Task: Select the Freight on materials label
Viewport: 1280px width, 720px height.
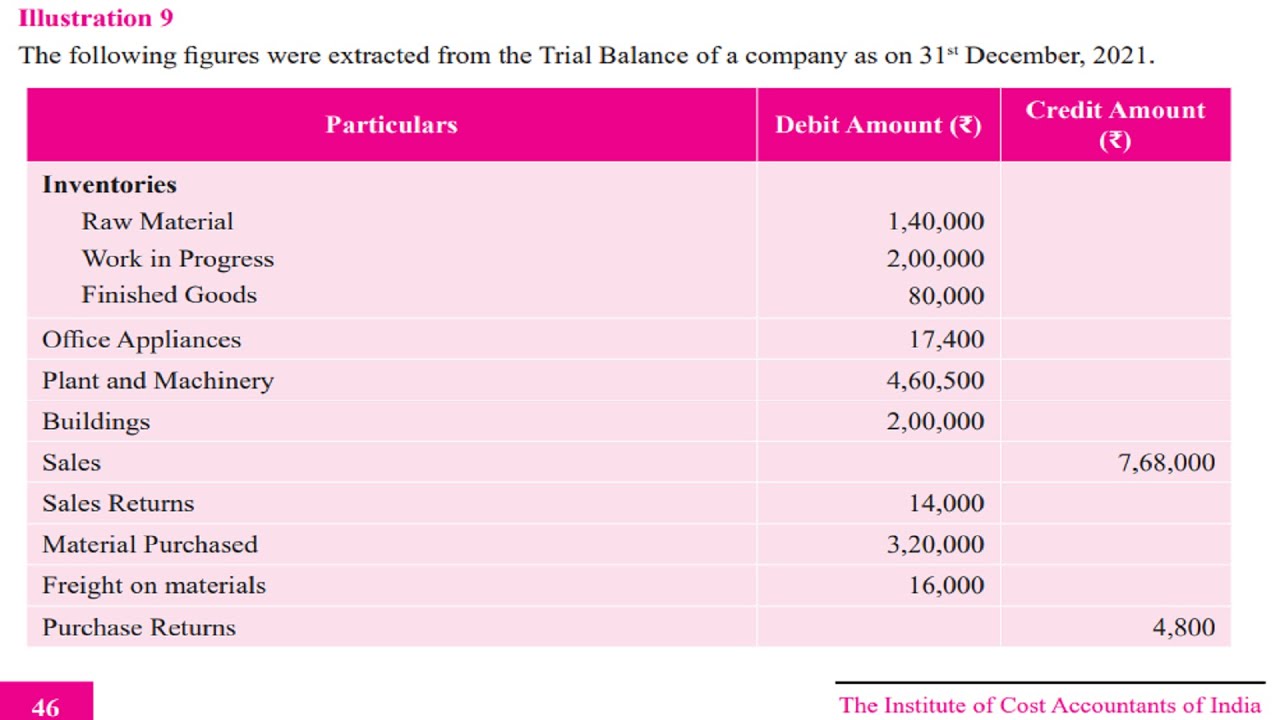Action: [x=154, y=586]
